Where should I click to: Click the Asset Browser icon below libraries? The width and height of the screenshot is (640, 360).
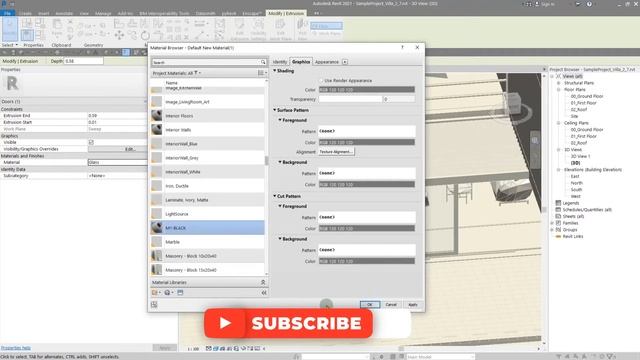pyautogui.click(x=168, y=293)
